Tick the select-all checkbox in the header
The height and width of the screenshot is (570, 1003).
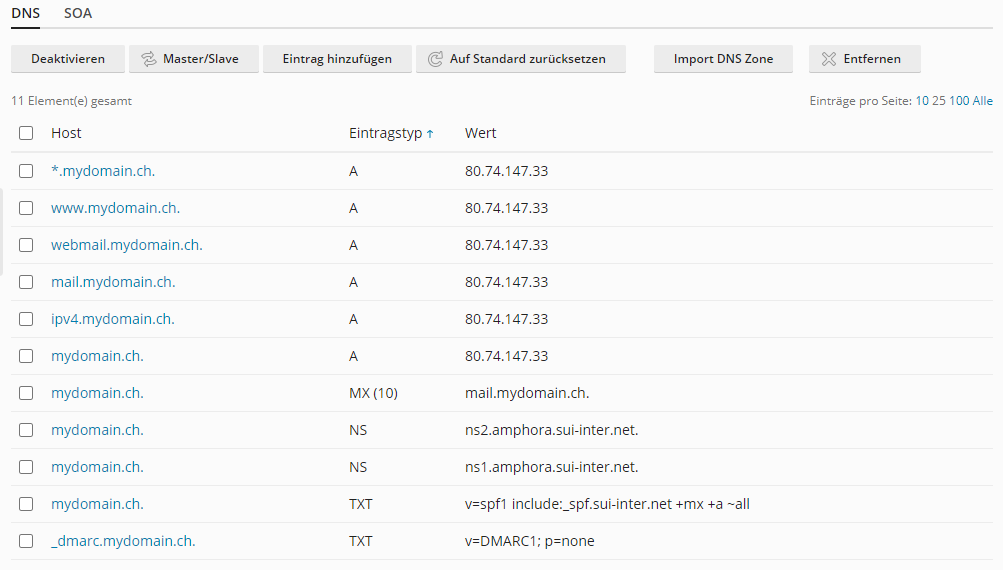coord(26,133)
